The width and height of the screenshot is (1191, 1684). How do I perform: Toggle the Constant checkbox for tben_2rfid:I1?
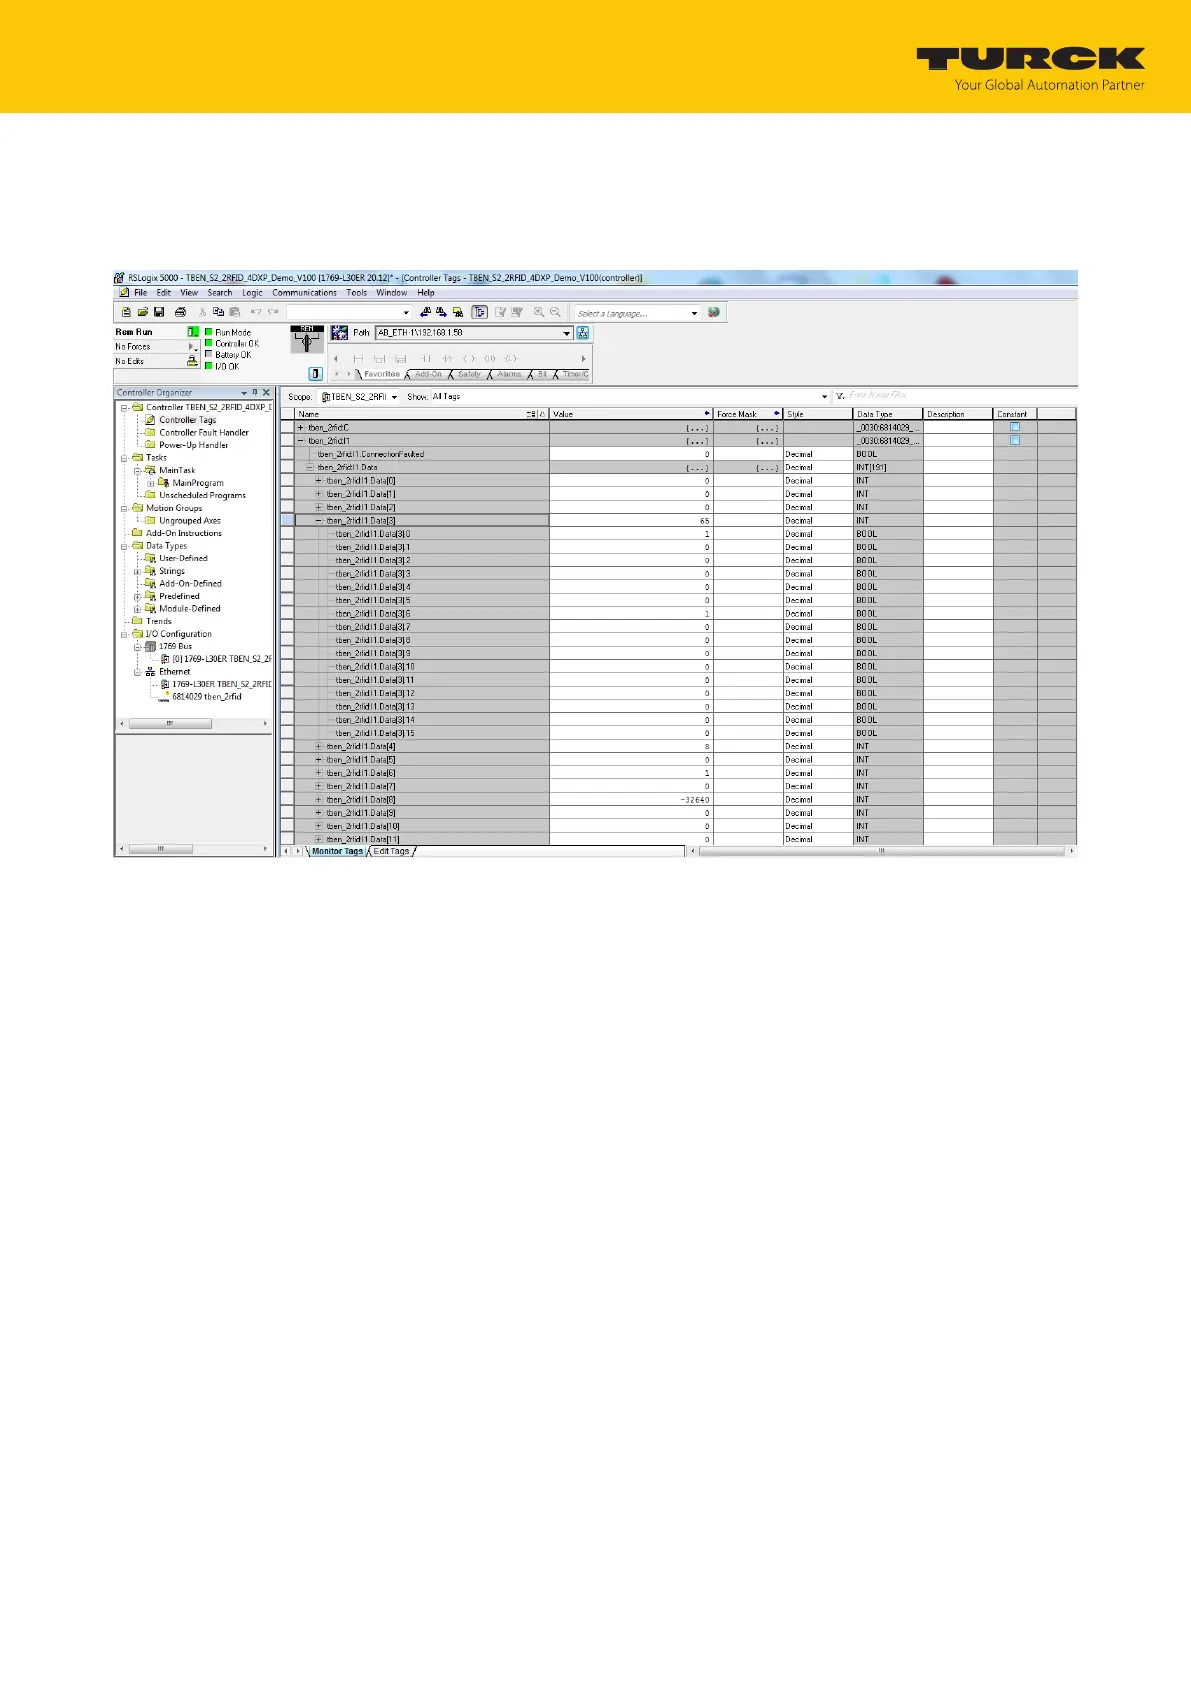coord(1015,440)
